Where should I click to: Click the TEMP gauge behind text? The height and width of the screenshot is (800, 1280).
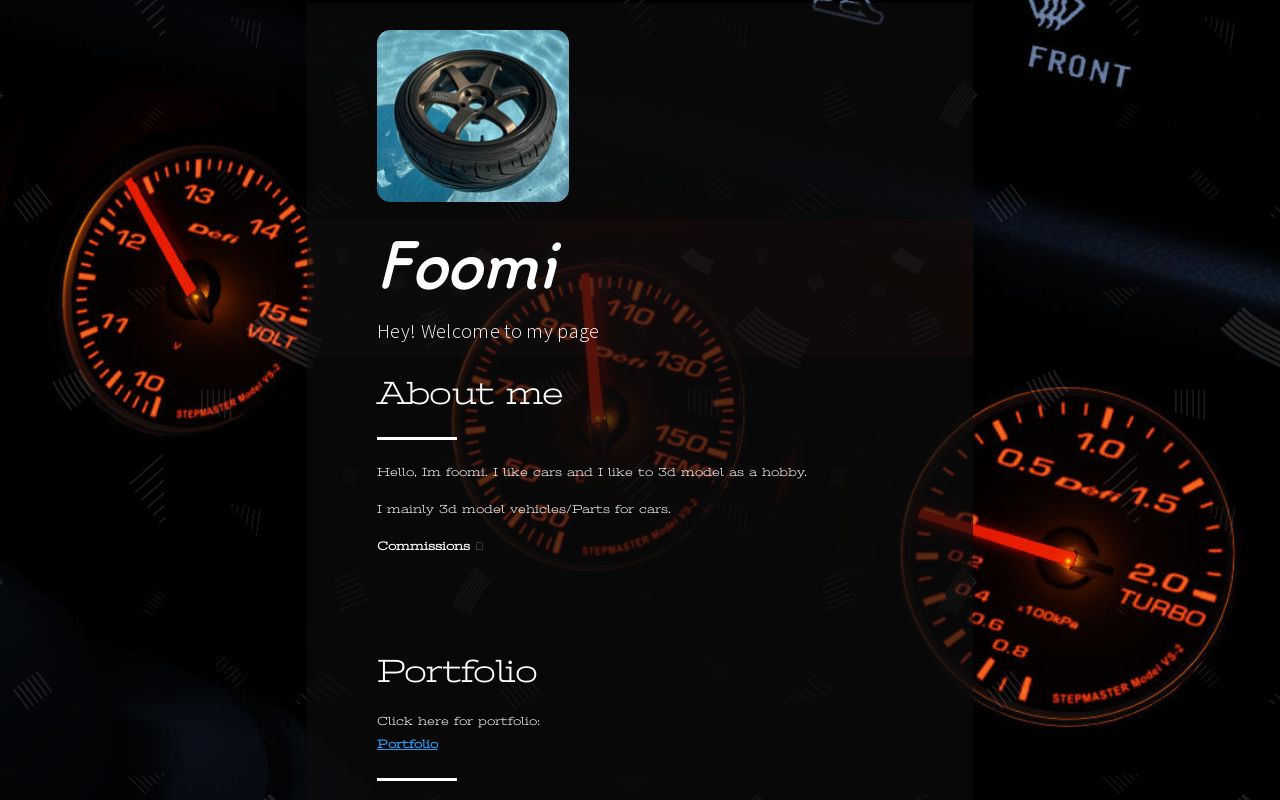[x=600, y=420]
